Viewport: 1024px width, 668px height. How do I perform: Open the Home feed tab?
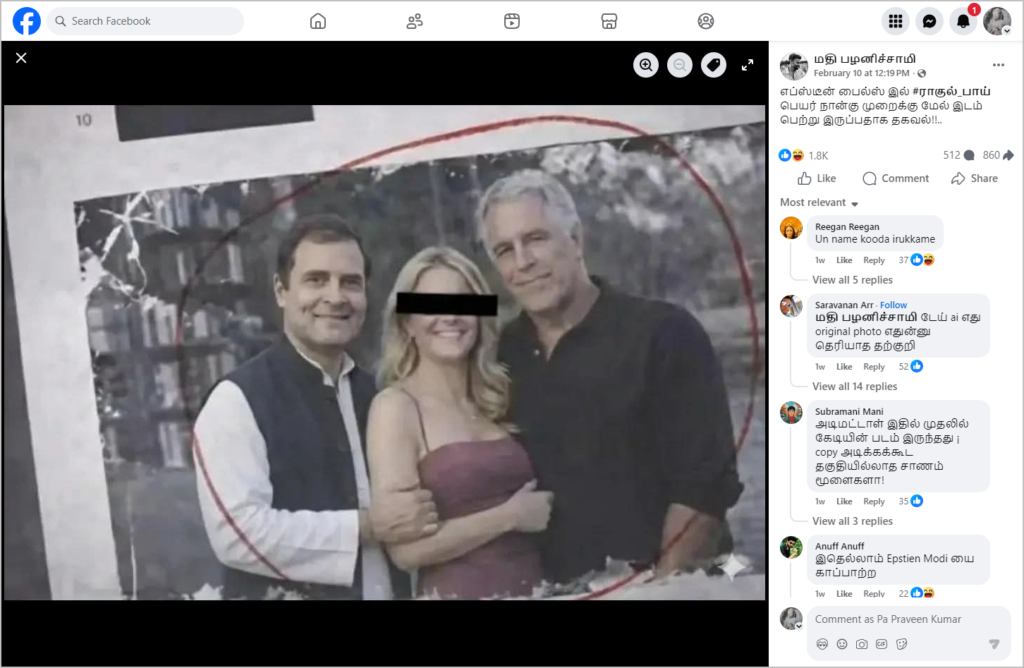pos(318,21)
